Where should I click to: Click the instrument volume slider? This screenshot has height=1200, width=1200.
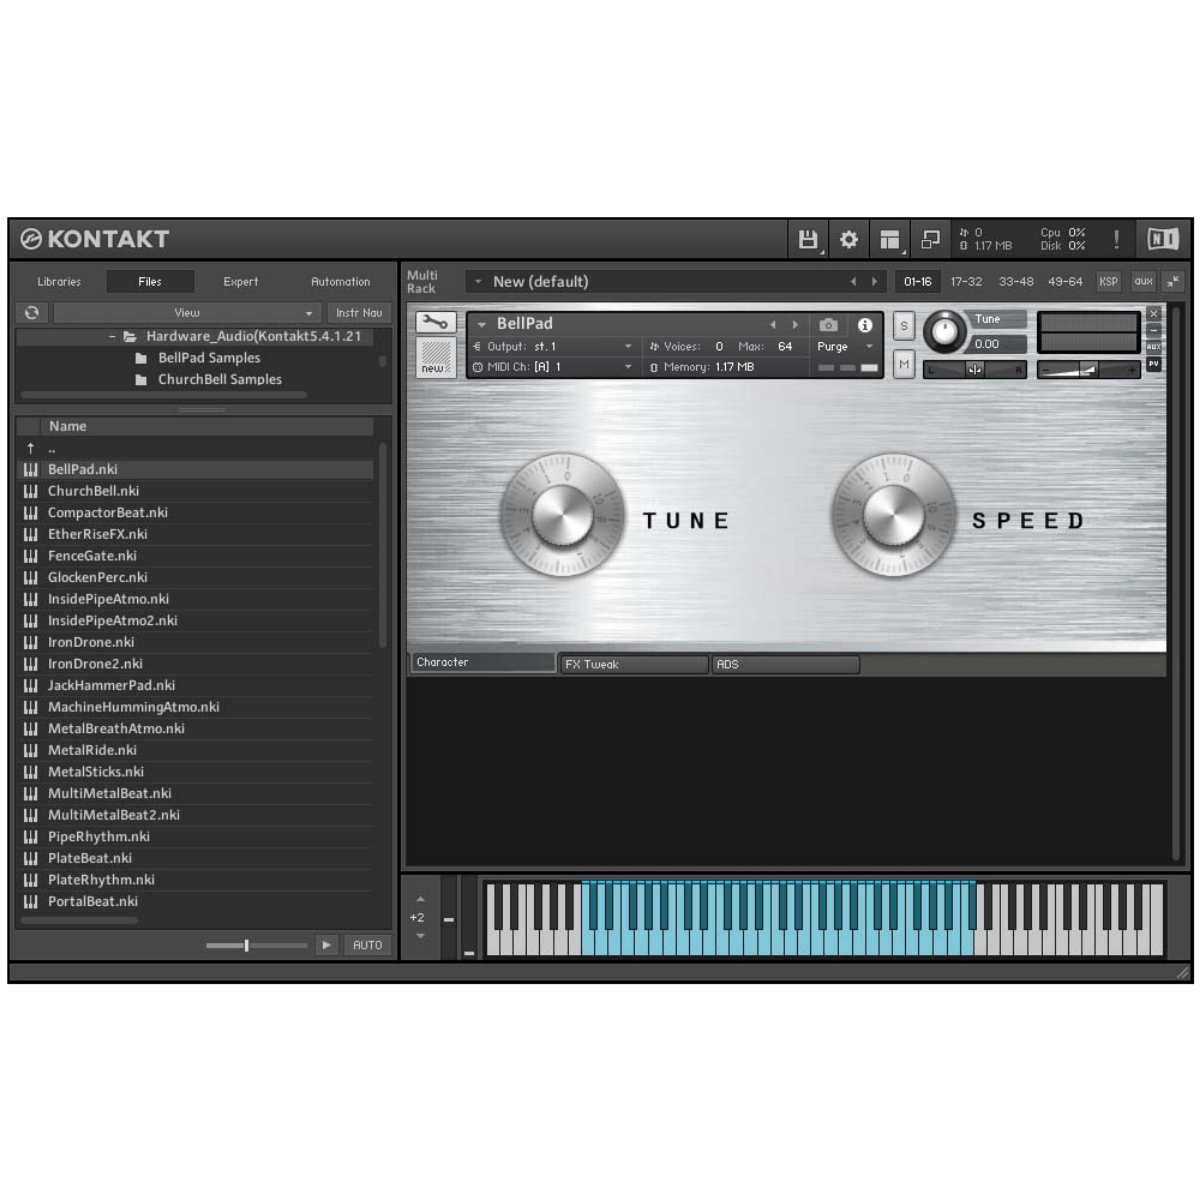[x=1088, y=370]
